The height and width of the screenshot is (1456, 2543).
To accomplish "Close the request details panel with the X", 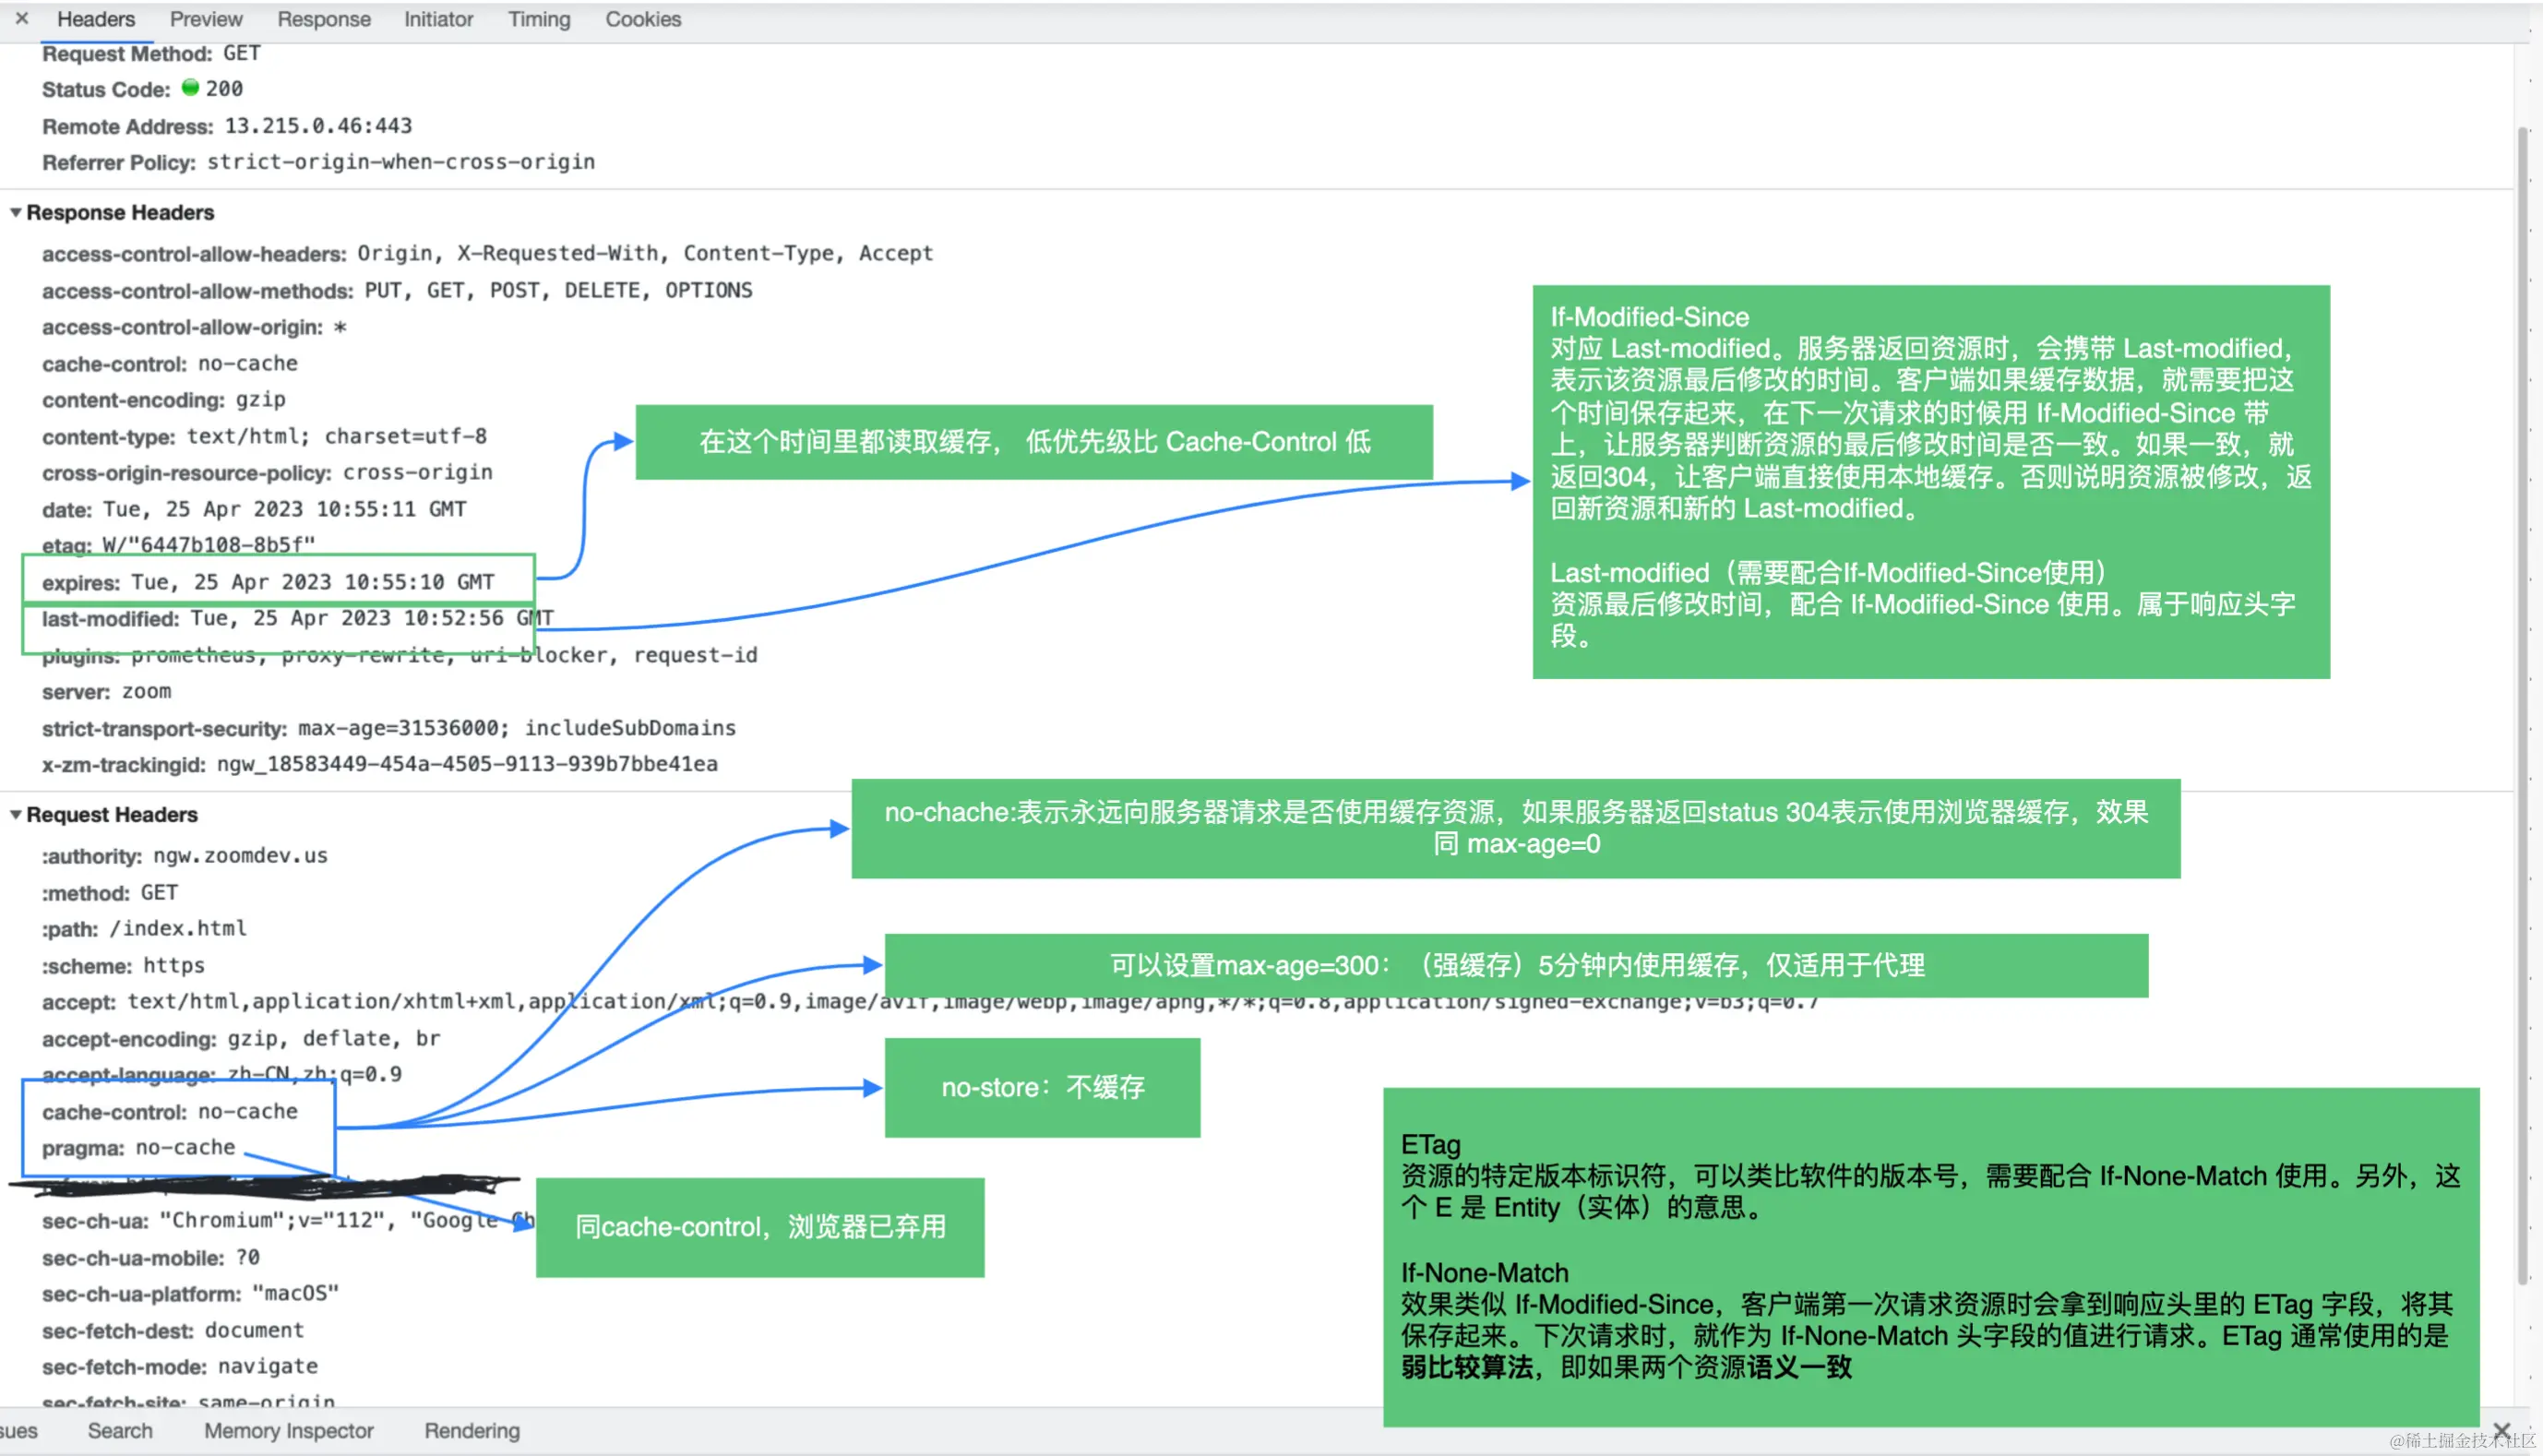I will (22, 18).
